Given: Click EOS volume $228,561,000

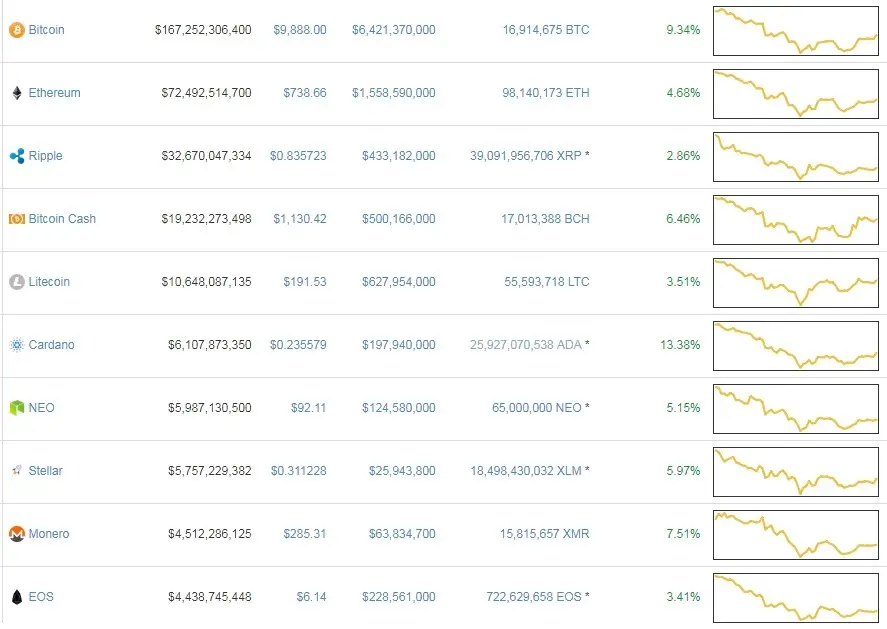Looking at the screenshot, I should click(399, 597).
